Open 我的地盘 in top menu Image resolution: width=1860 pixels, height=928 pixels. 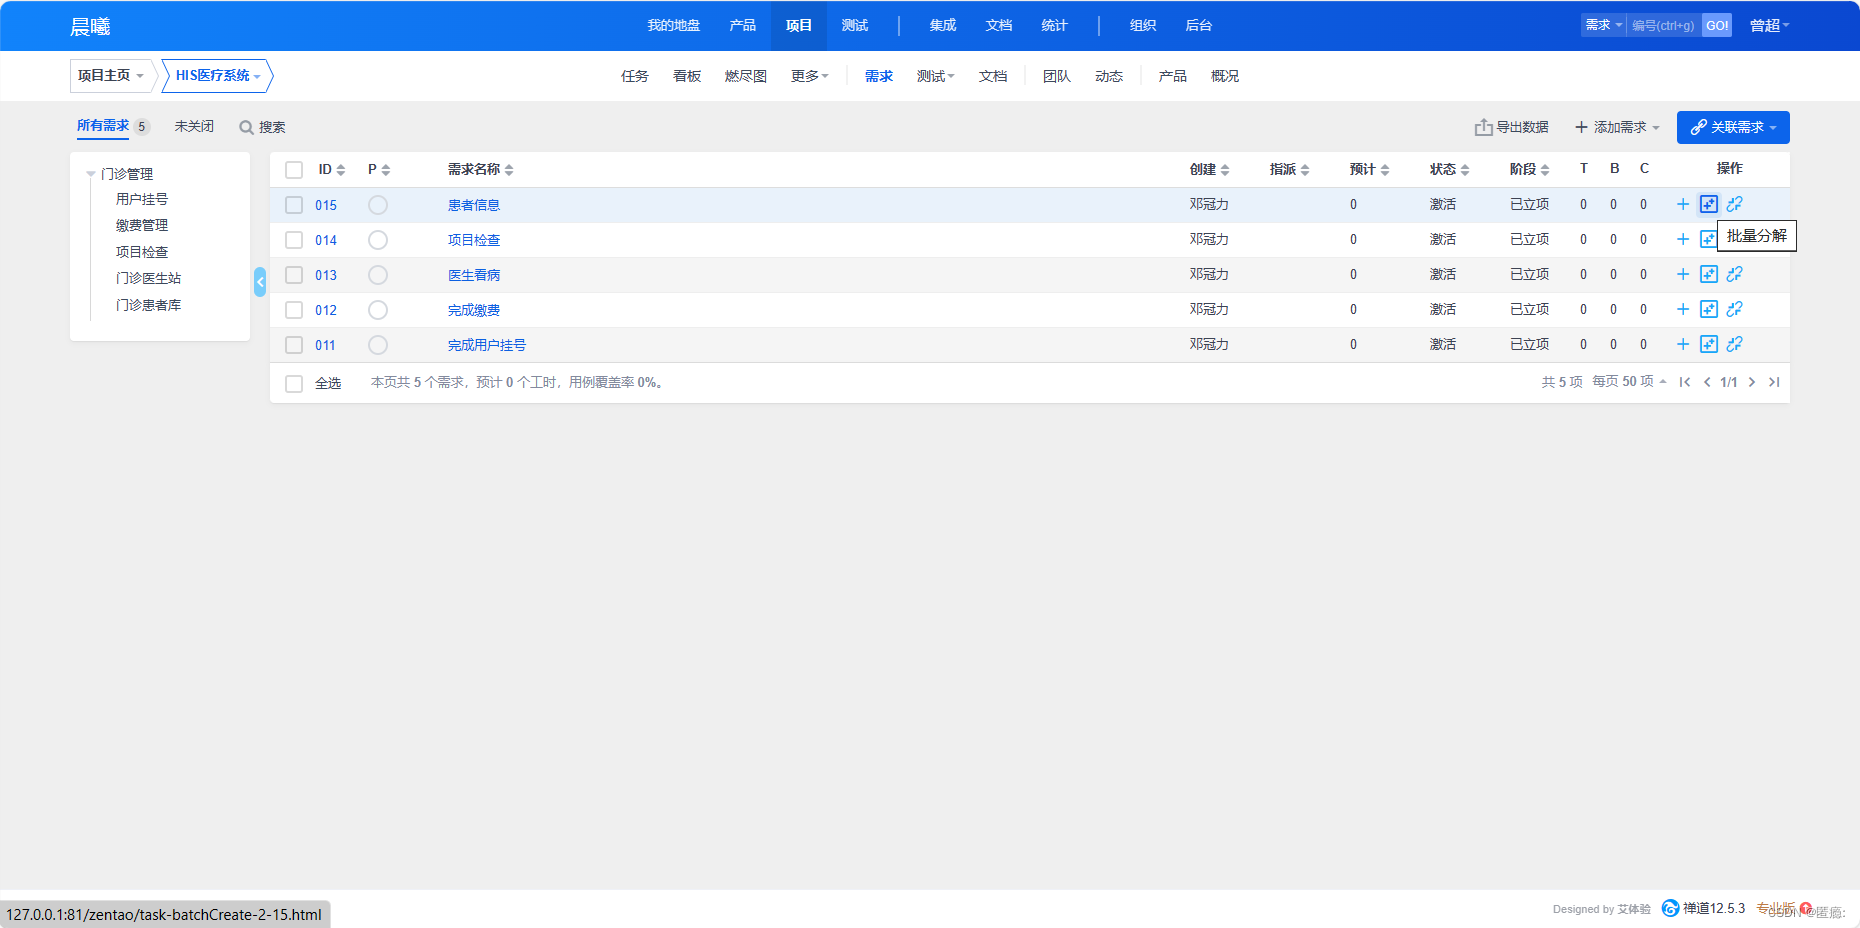click(673, 26)
